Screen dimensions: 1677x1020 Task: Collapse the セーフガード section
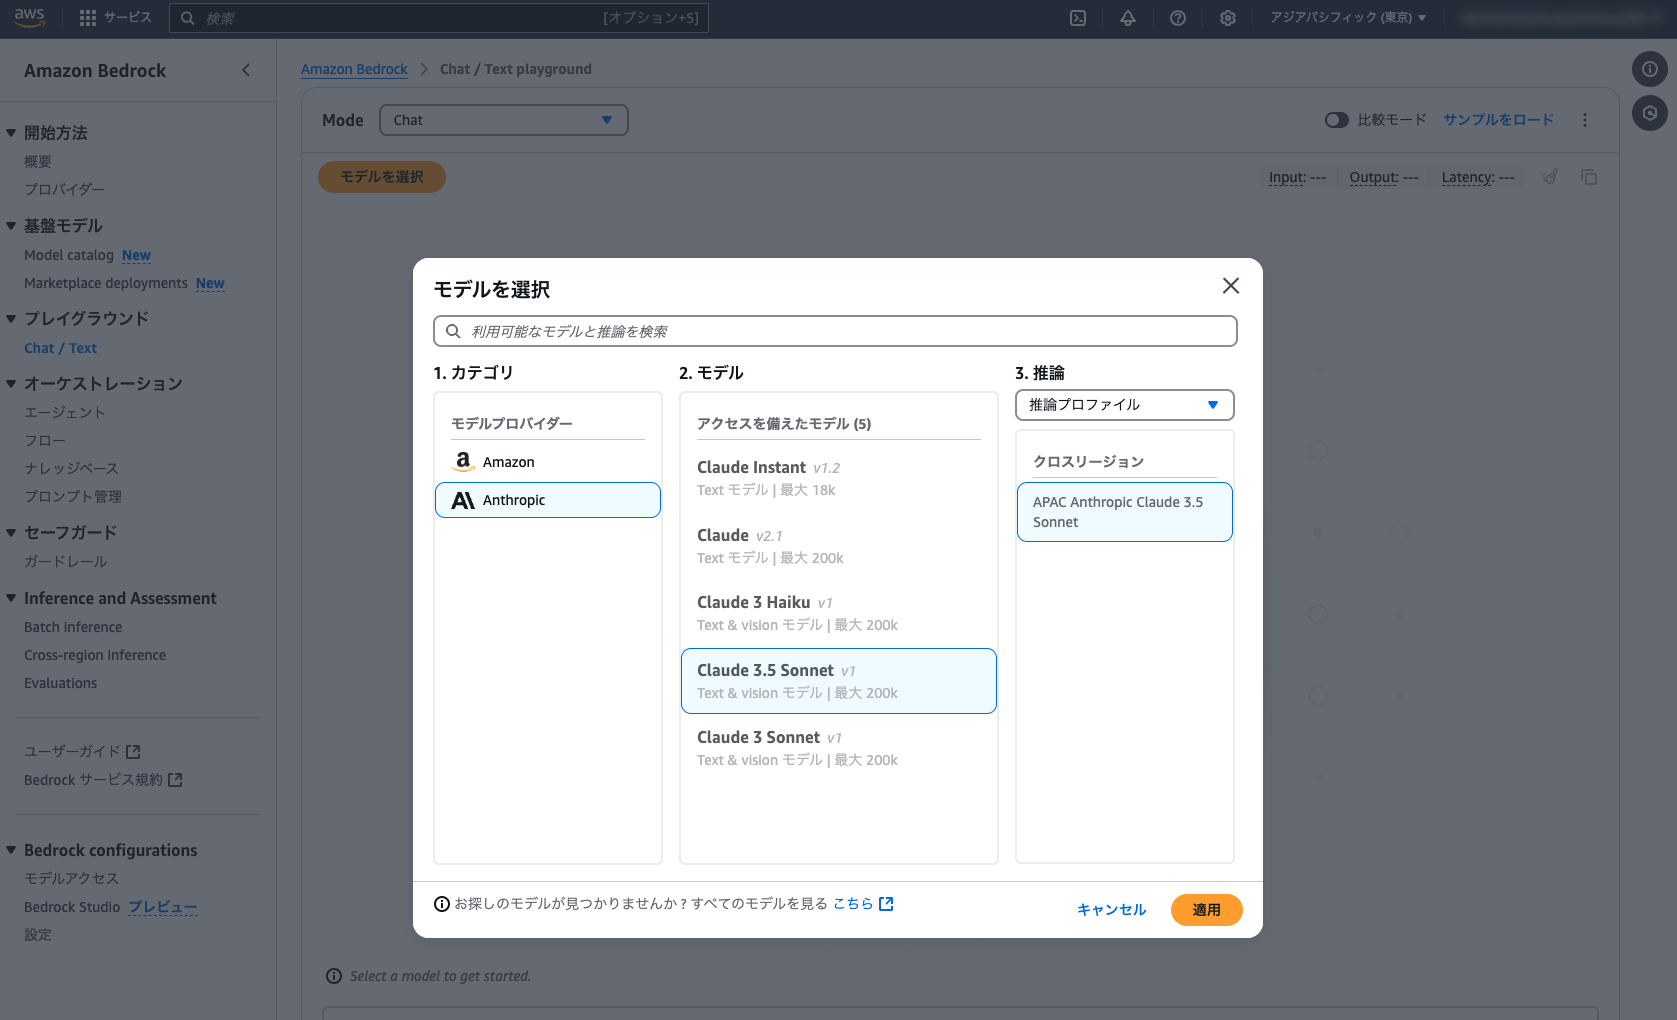pos(11,533)
